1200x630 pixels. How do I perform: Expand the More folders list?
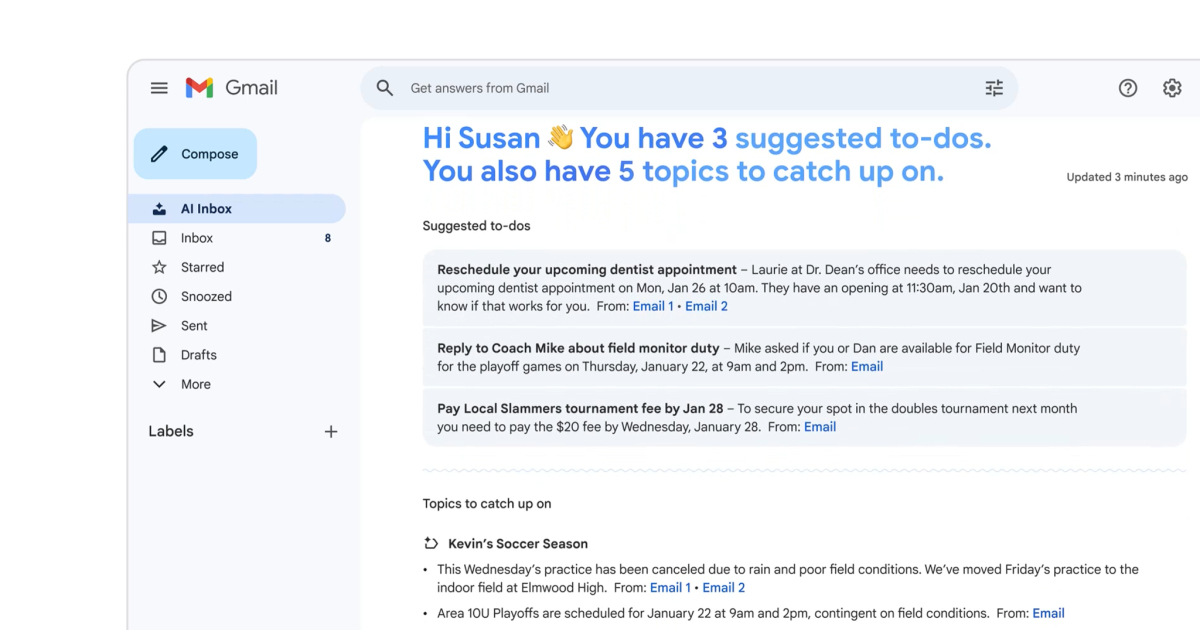tap(195, 384)
